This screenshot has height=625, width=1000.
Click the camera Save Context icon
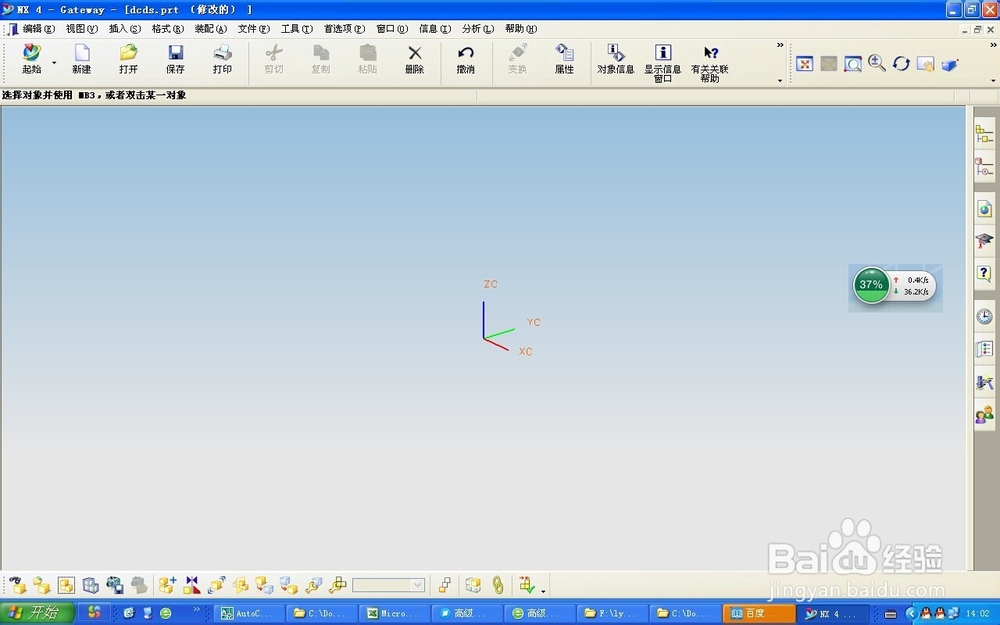tap(115, 585)
